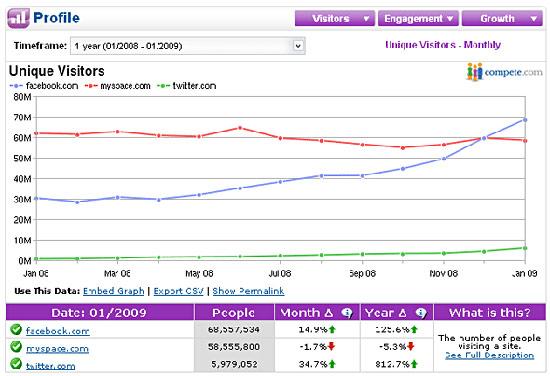
Task: Click the Jul 08 axis label
Action: pos(280,274)
